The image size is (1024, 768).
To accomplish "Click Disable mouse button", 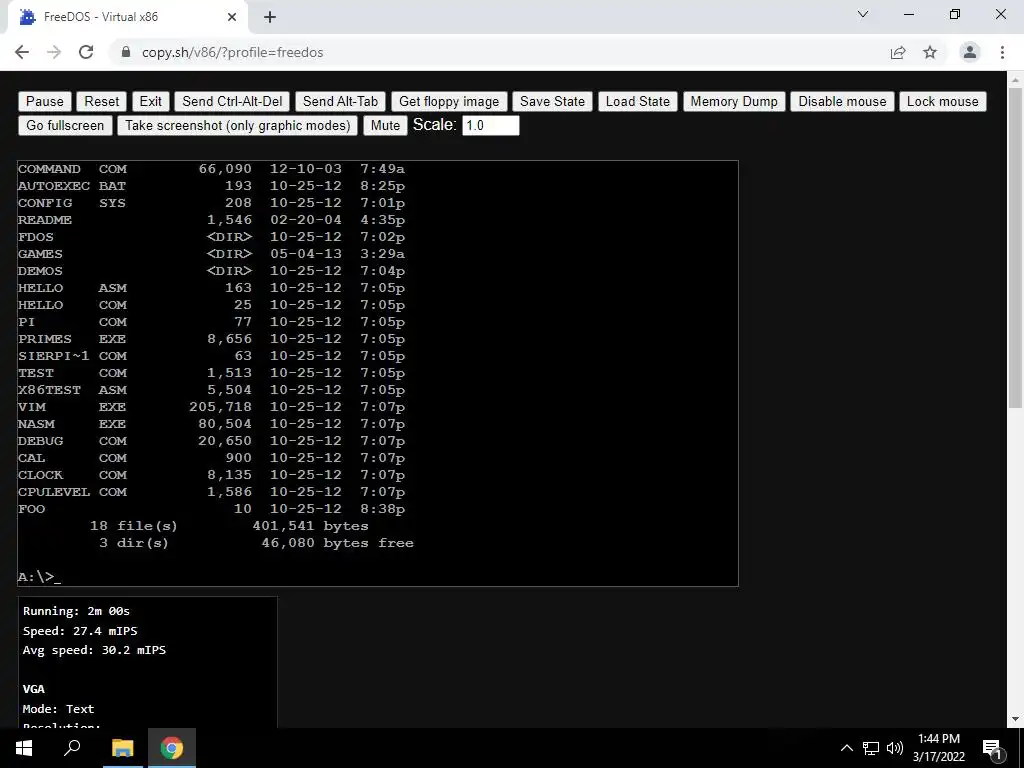I will tap(842, 101).
